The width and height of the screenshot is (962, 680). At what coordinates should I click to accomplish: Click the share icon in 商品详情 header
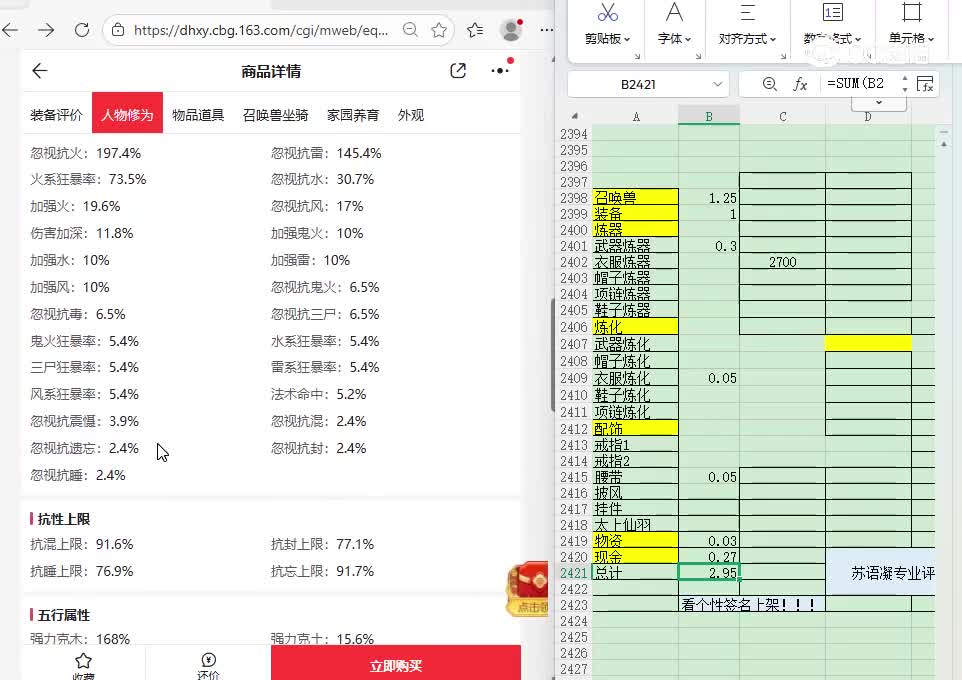(x=458, y=71)
